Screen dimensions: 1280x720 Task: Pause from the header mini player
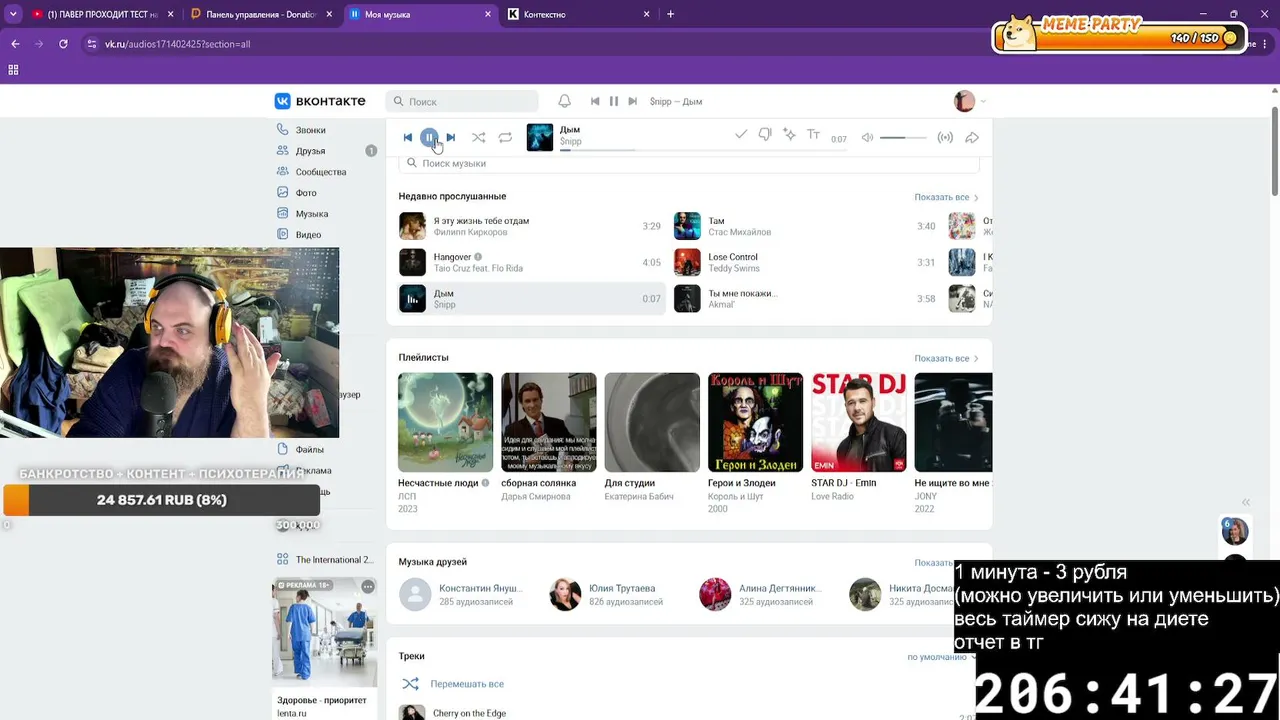614,101
